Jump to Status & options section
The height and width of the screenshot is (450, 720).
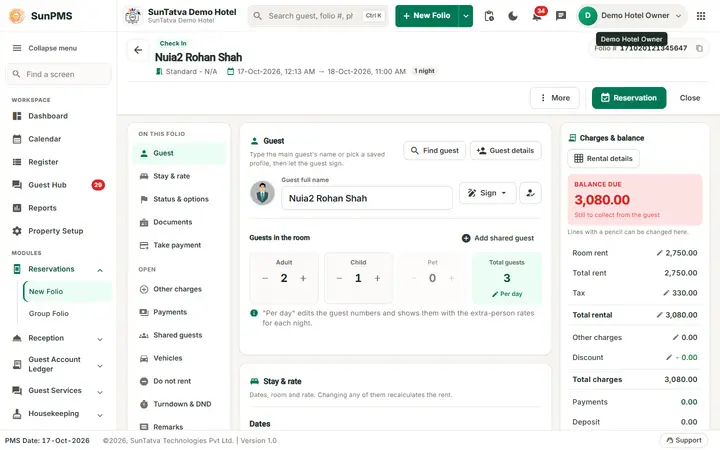coord(180,199)
